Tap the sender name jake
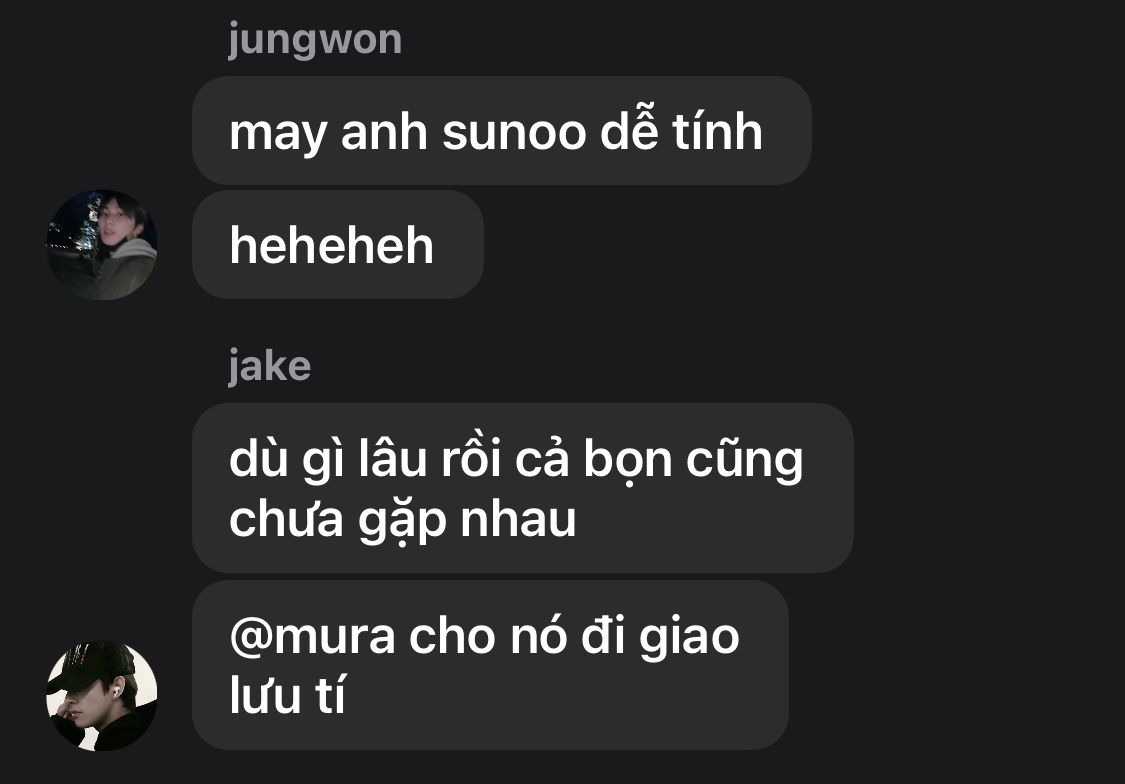This screenshot has height=784, width=1125. pyautogui.click(x=270, y=367)
